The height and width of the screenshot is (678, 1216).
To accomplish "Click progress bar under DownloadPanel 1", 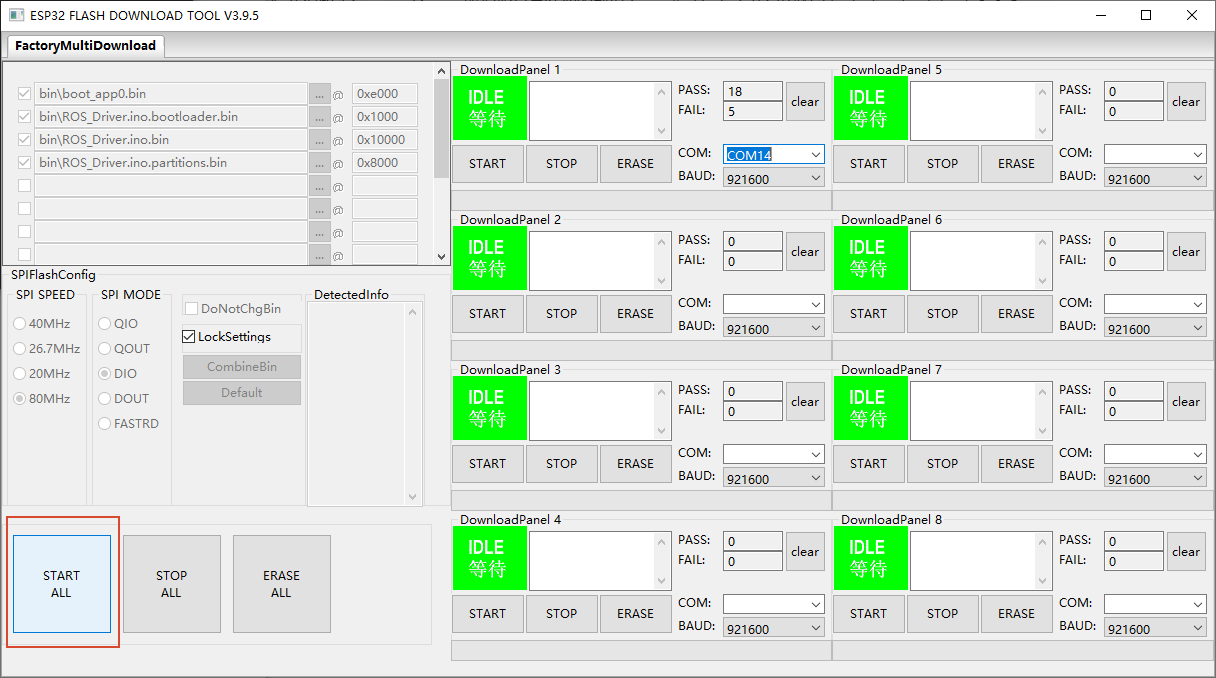I will click(641, 200).
